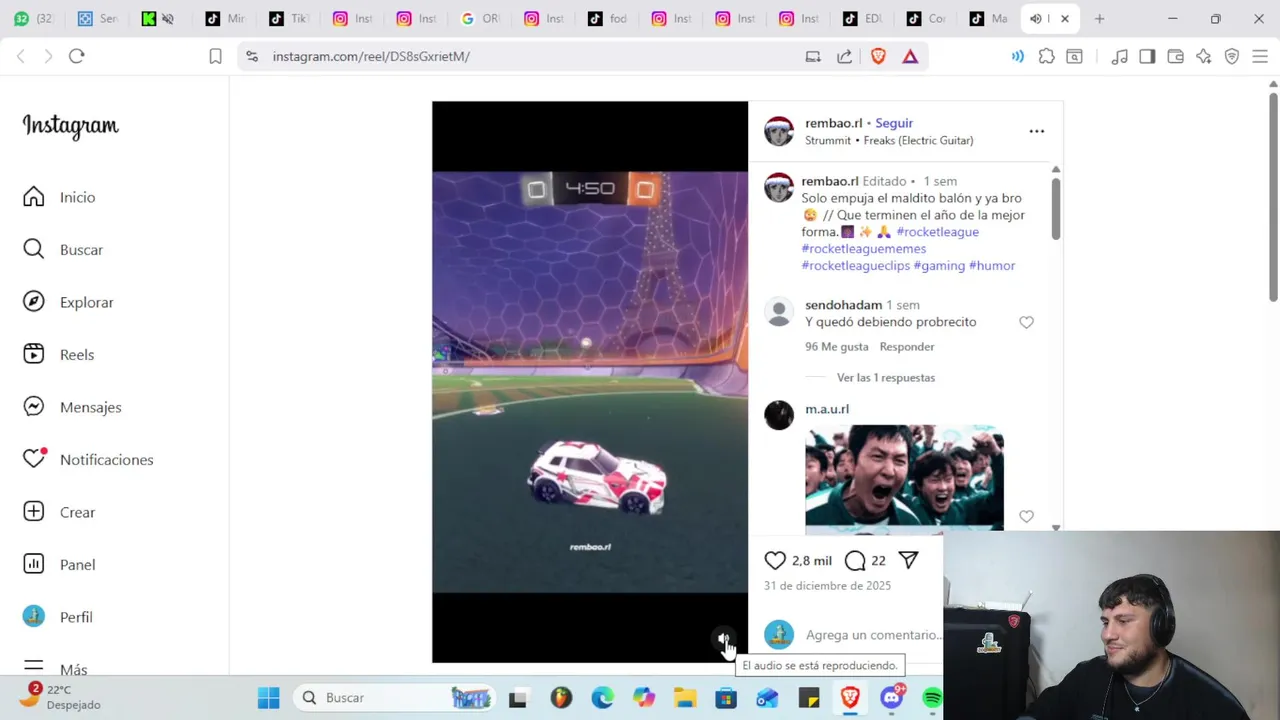Viewport: 1280px width, 720px height.
Task: Open Spotify from taskbar
Action: coord(932,698)
